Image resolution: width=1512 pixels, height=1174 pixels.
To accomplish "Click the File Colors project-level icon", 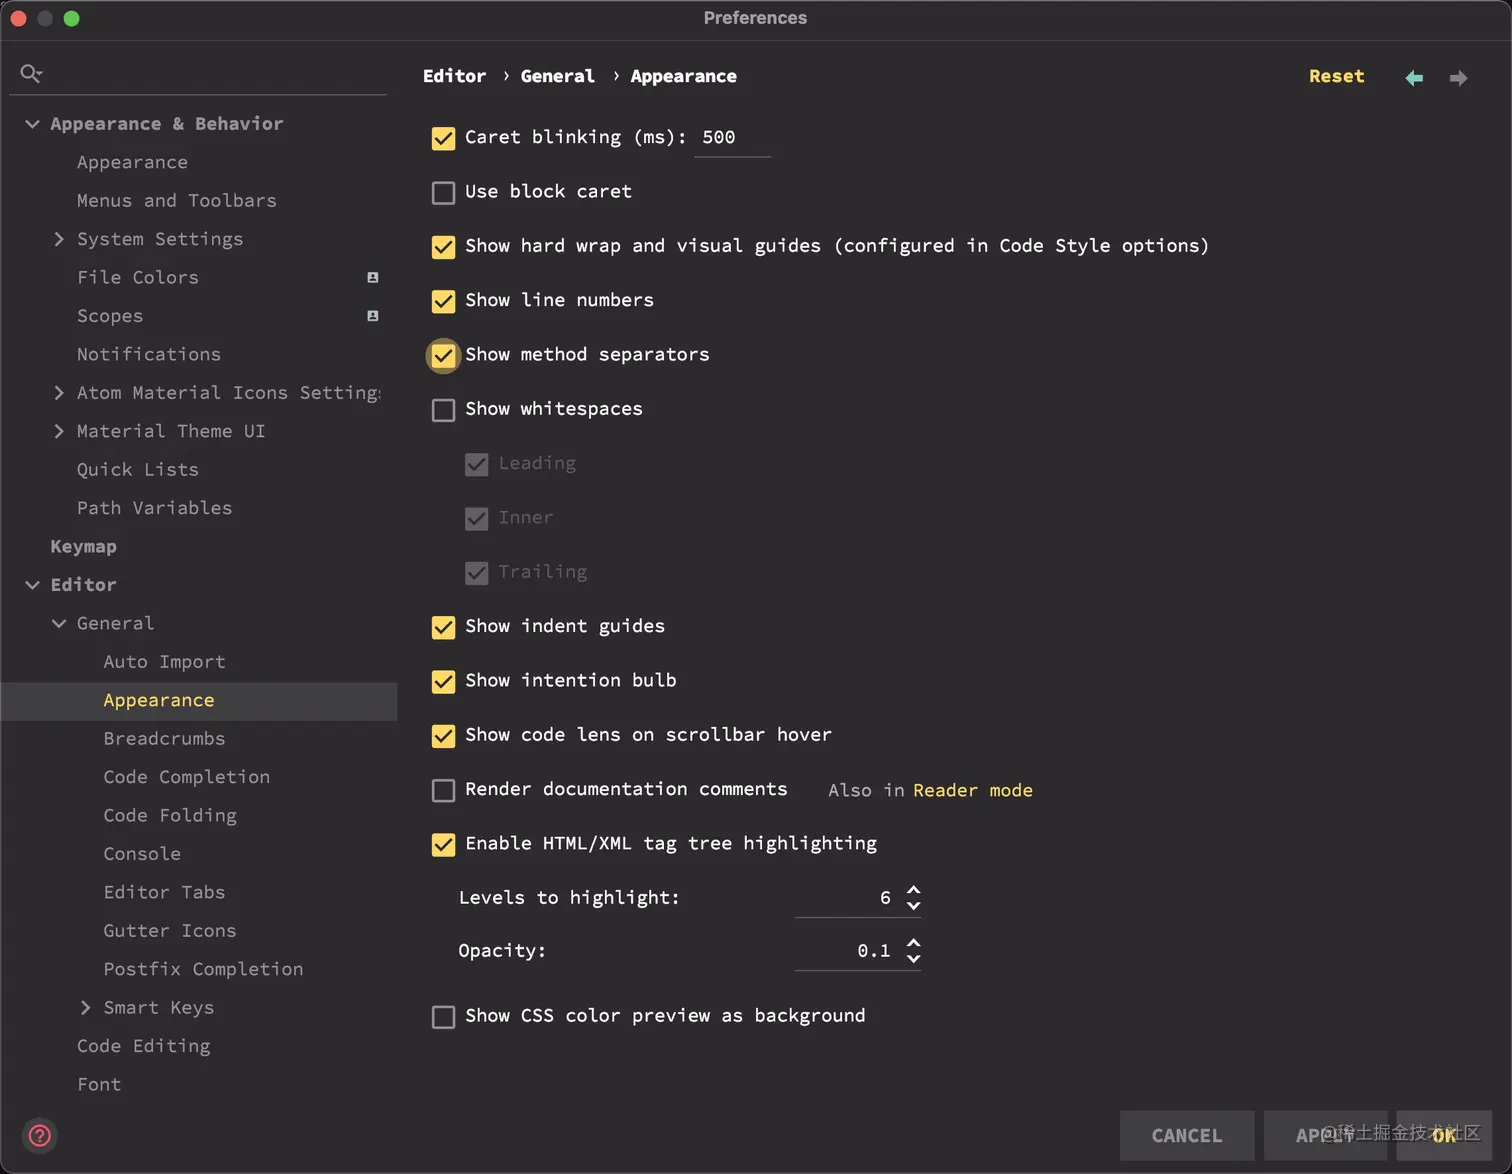I will pos(373,278).
